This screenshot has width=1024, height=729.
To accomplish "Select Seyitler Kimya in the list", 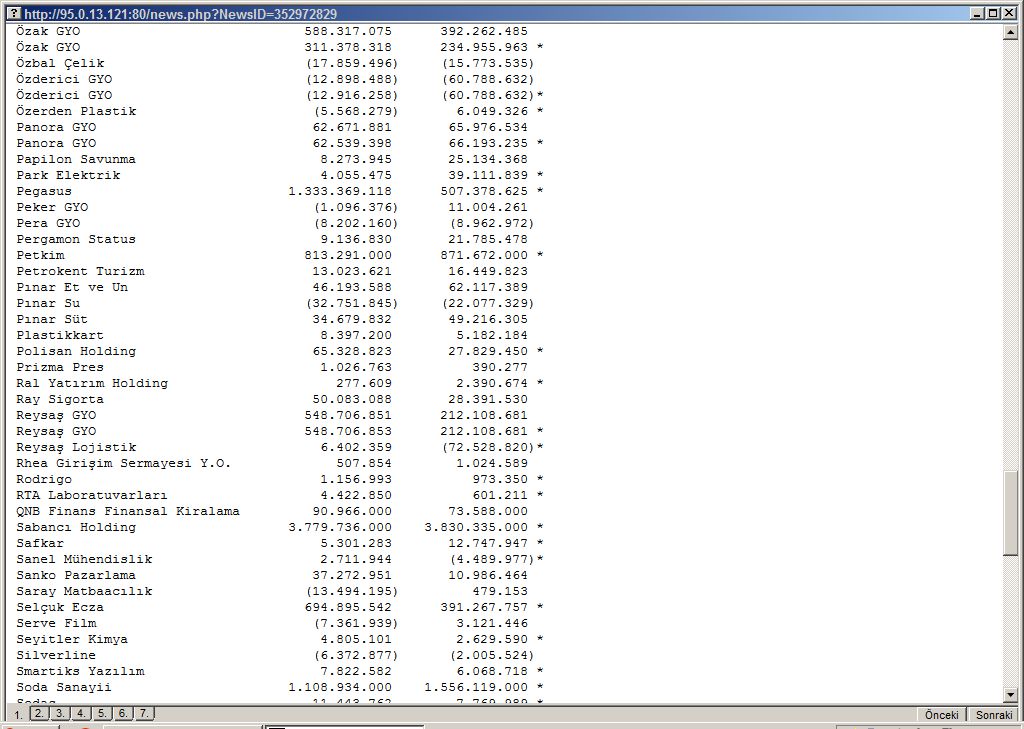I will pyautogui.click(x=72, y=640).
